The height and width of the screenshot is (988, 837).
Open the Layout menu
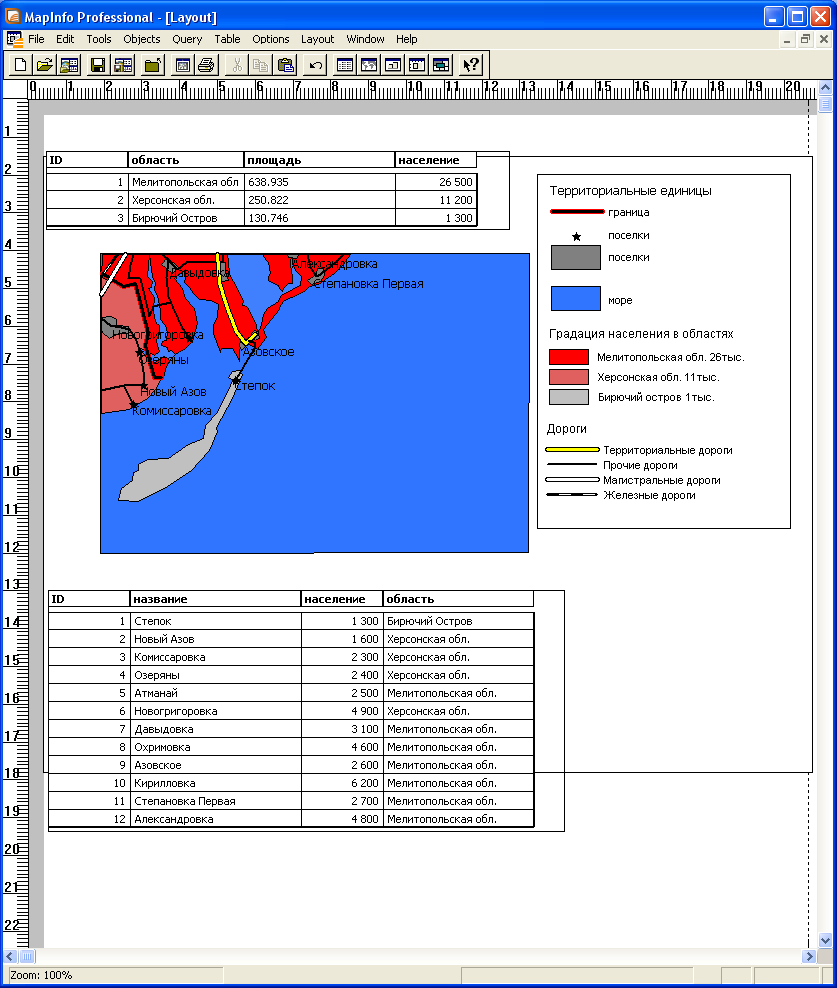(x=318, y=39)
